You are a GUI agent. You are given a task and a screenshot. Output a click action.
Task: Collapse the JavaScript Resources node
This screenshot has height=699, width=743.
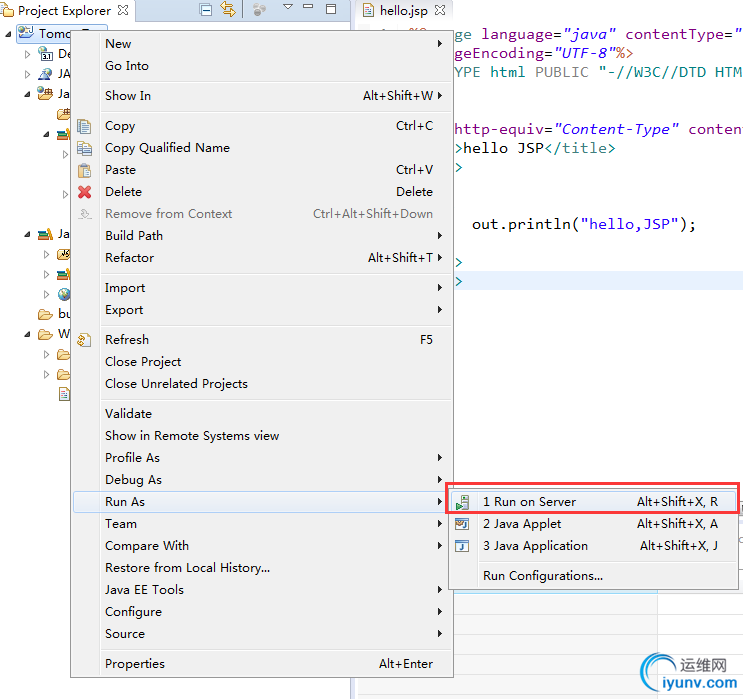click(27, 234)
